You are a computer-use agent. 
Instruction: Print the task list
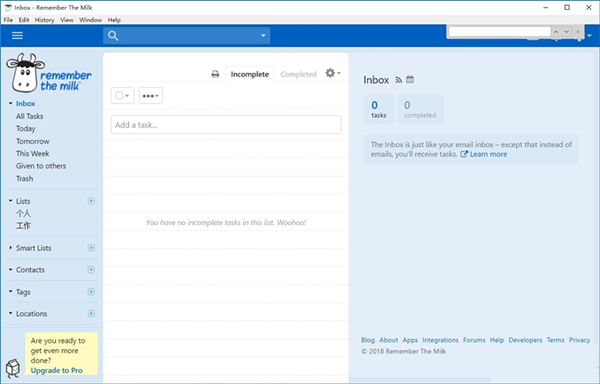pos(215,74)
